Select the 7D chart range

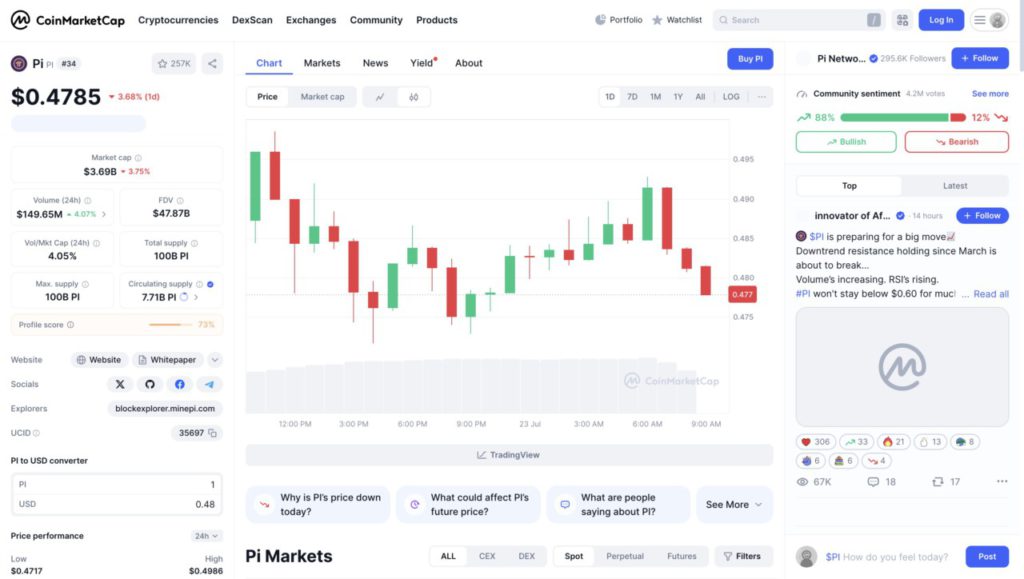pos(632,97)
